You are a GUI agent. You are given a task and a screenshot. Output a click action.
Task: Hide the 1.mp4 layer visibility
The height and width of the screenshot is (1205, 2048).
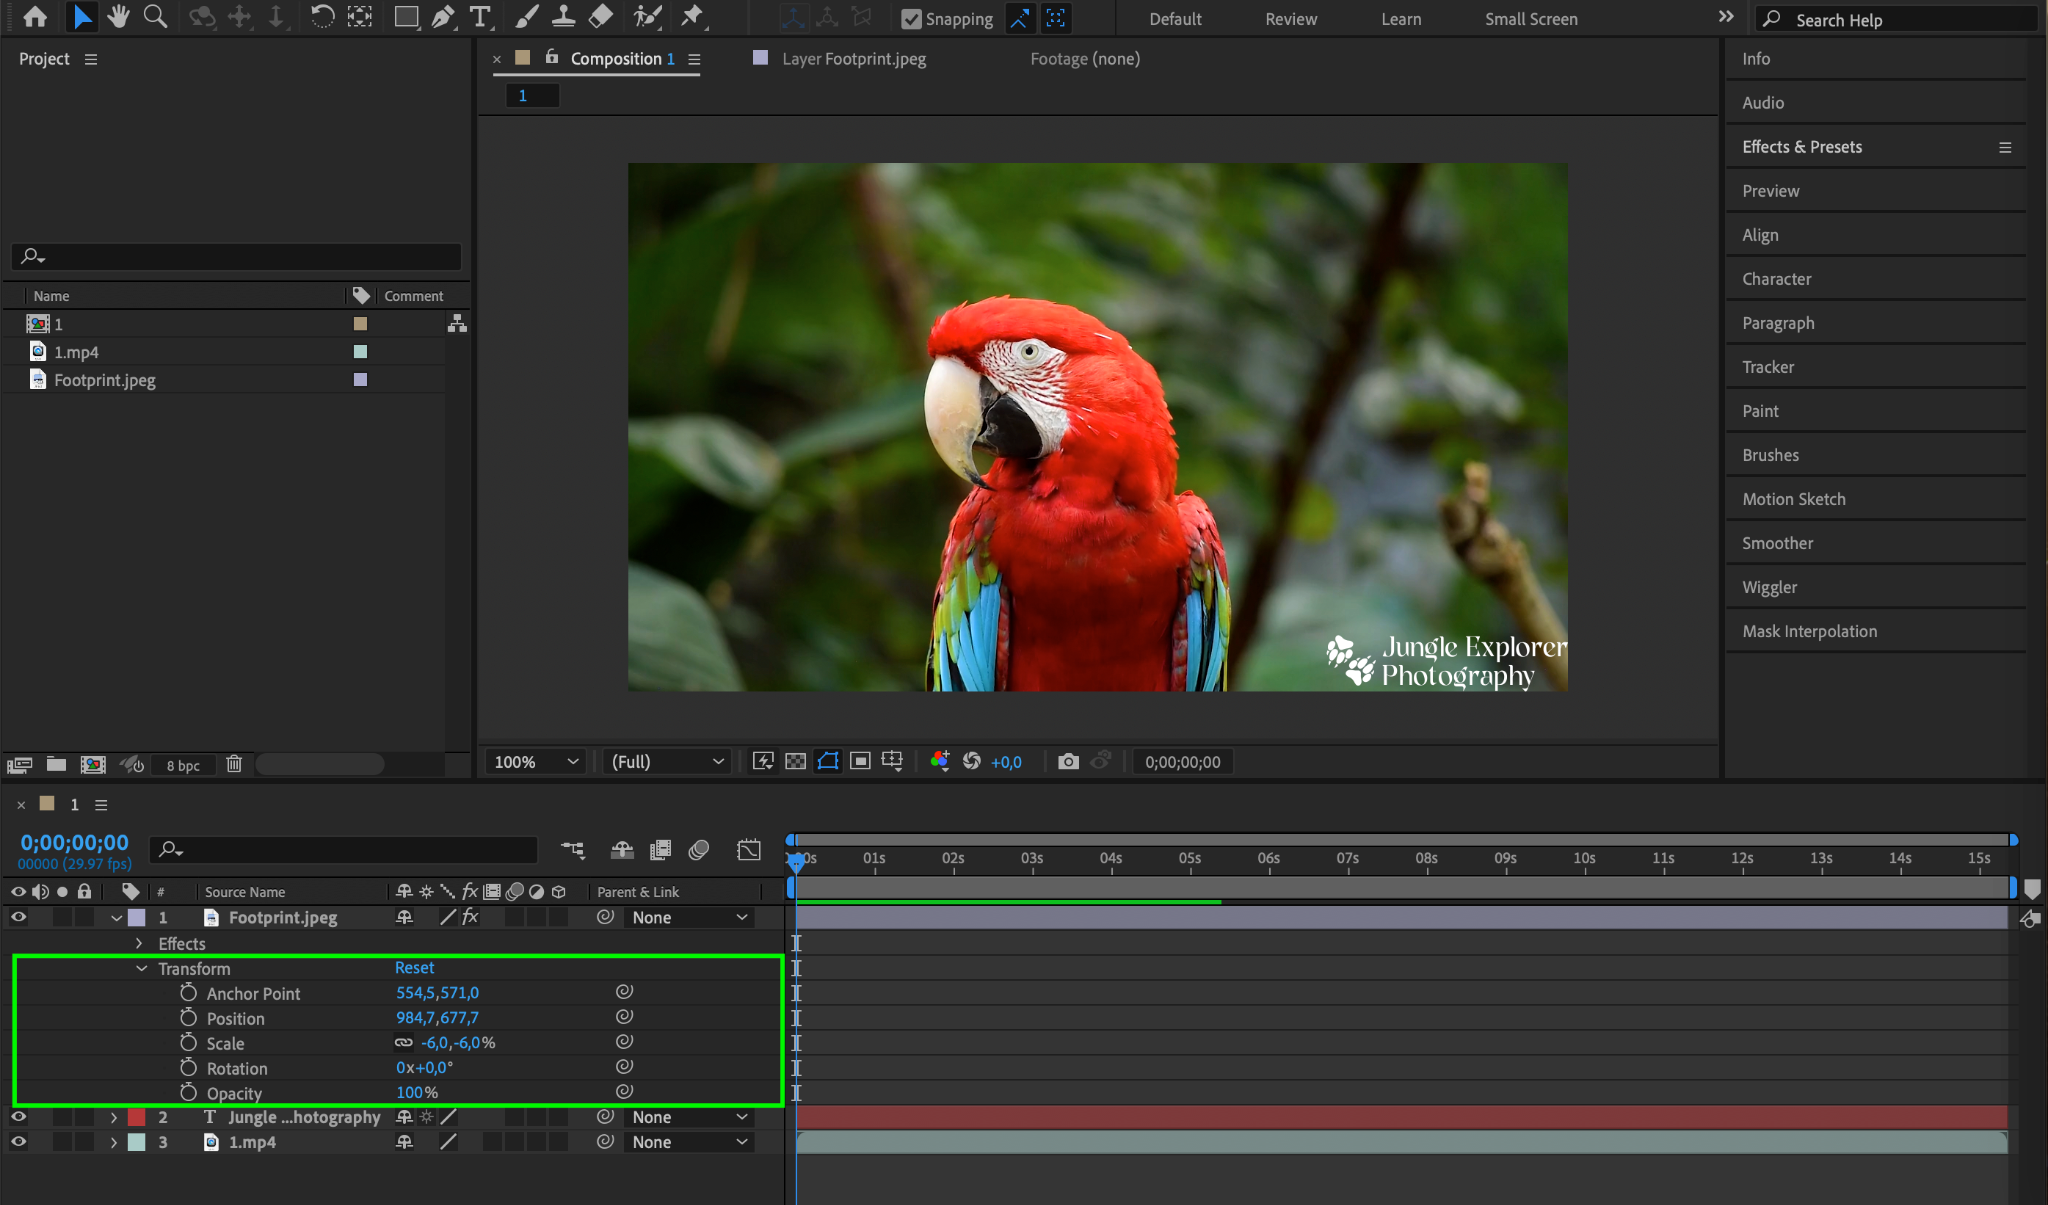[x=19, y=1142]
